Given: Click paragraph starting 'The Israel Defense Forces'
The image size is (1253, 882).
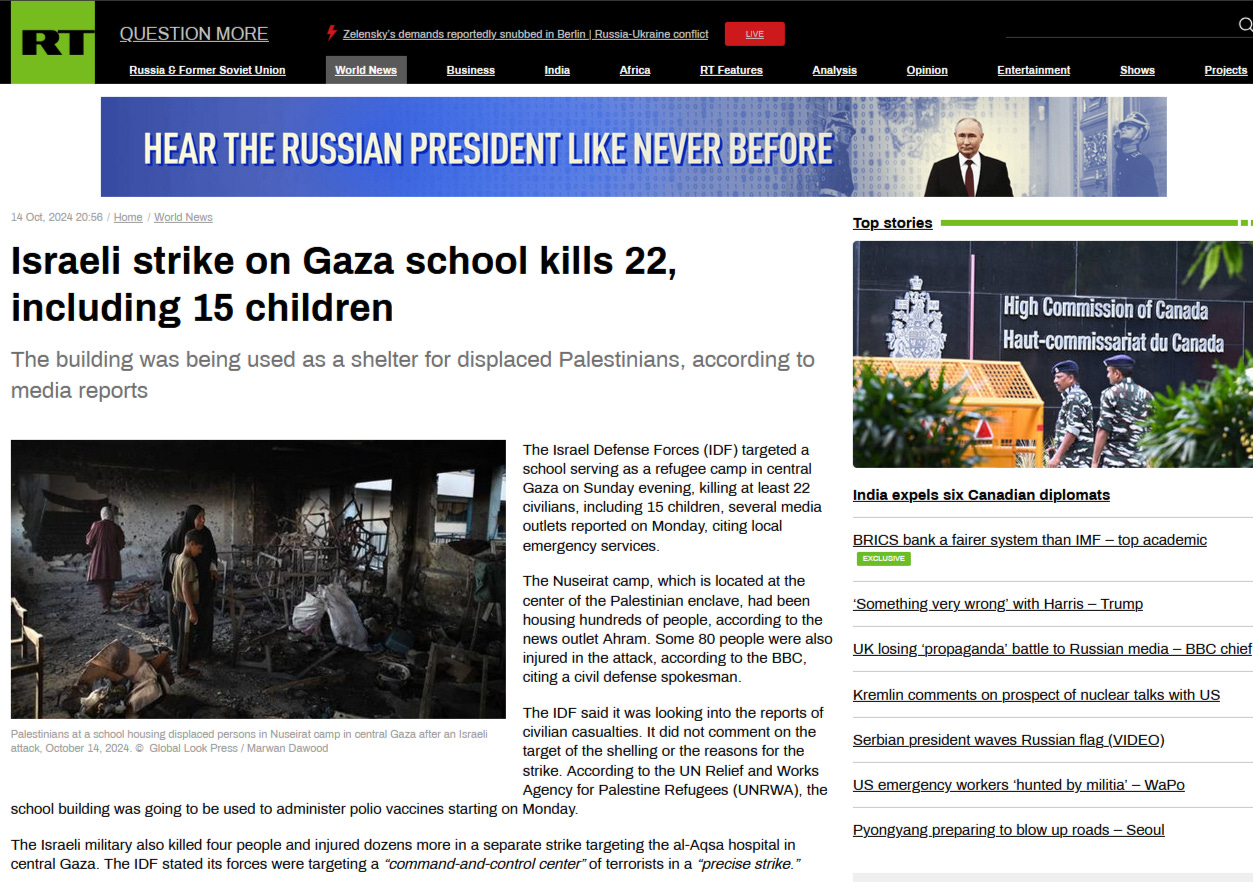Looking at the screenshot, I should [672, 498].
